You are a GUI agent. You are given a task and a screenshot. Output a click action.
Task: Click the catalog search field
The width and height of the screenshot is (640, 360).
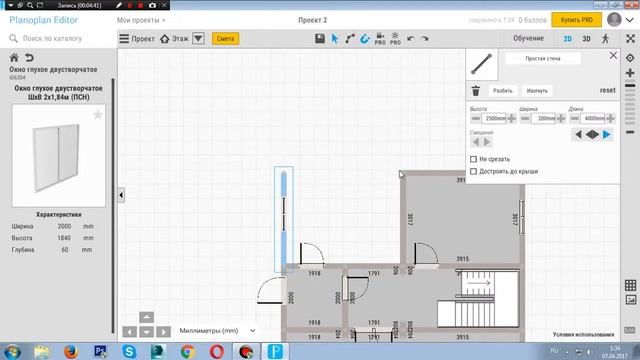(59, 38)
